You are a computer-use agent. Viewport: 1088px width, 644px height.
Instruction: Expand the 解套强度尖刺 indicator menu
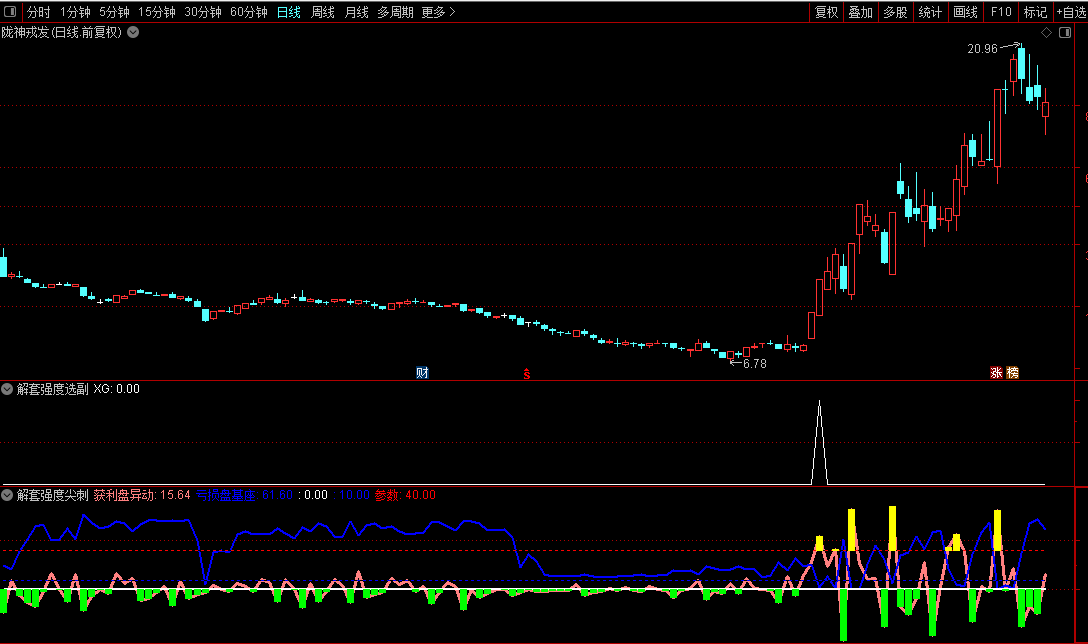(7, 495)
